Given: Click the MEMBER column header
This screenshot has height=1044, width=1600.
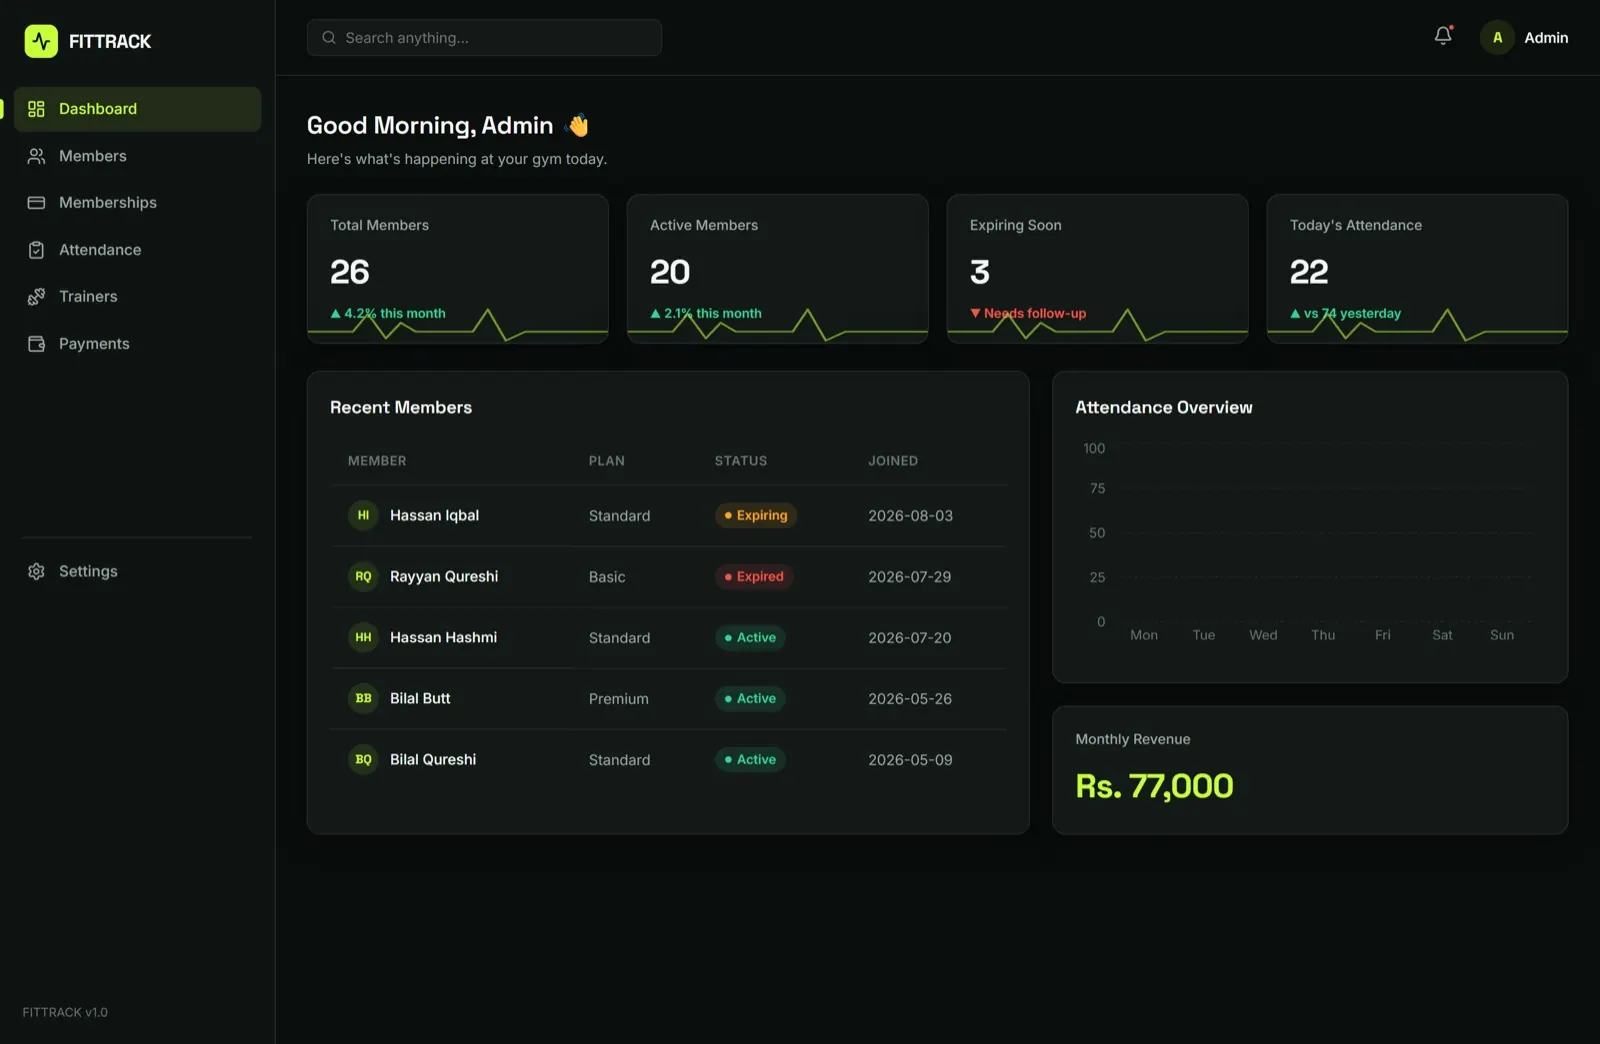Looking at the screenshot, I should click(377, 461).
